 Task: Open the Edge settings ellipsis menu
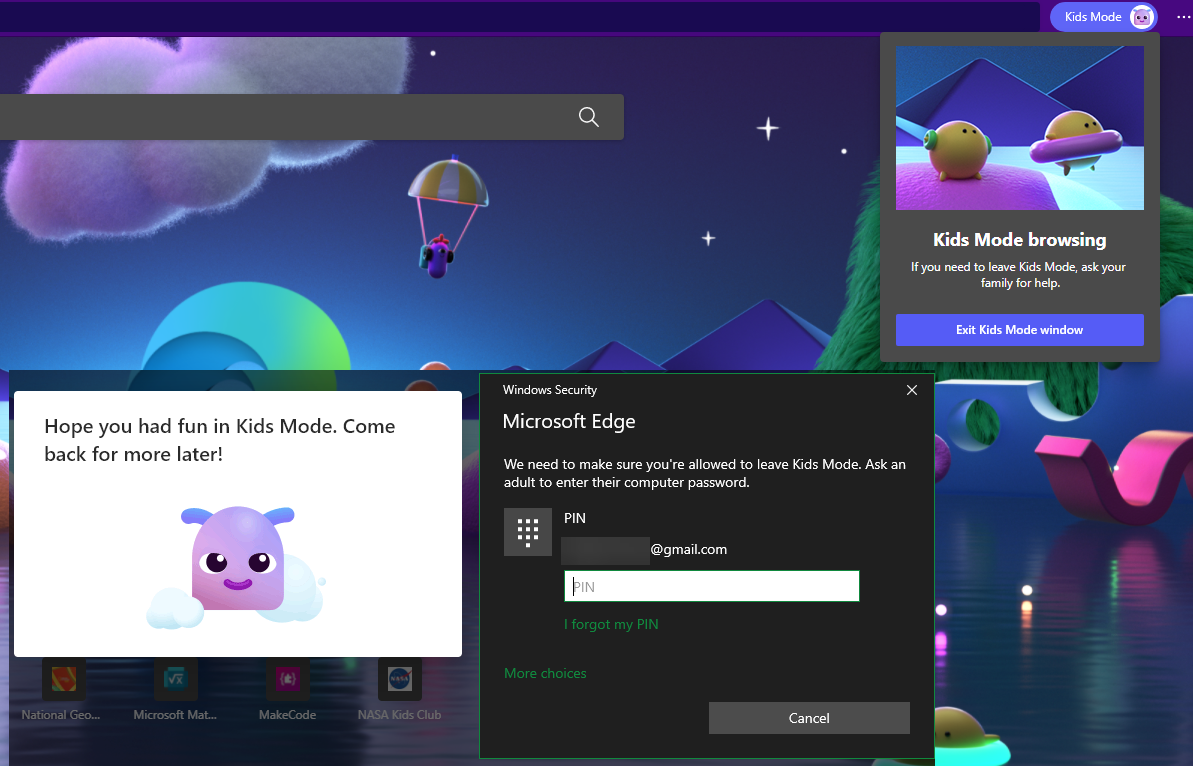coord(1182,17)
